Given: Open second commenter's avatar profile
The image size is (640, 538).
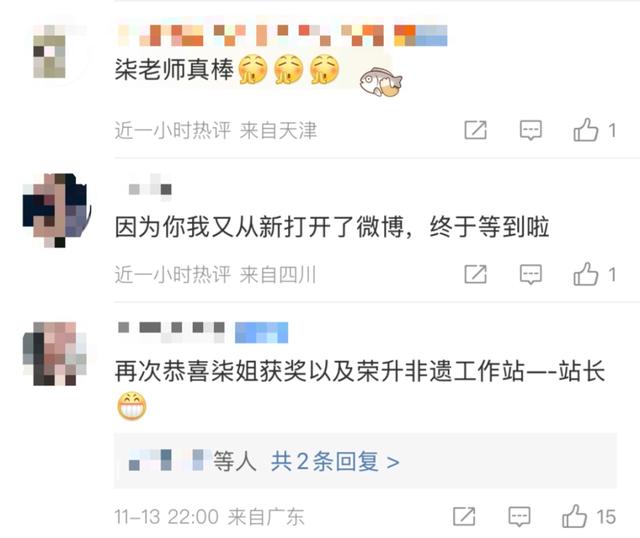Looking at the screenshot, I should 56,210.
